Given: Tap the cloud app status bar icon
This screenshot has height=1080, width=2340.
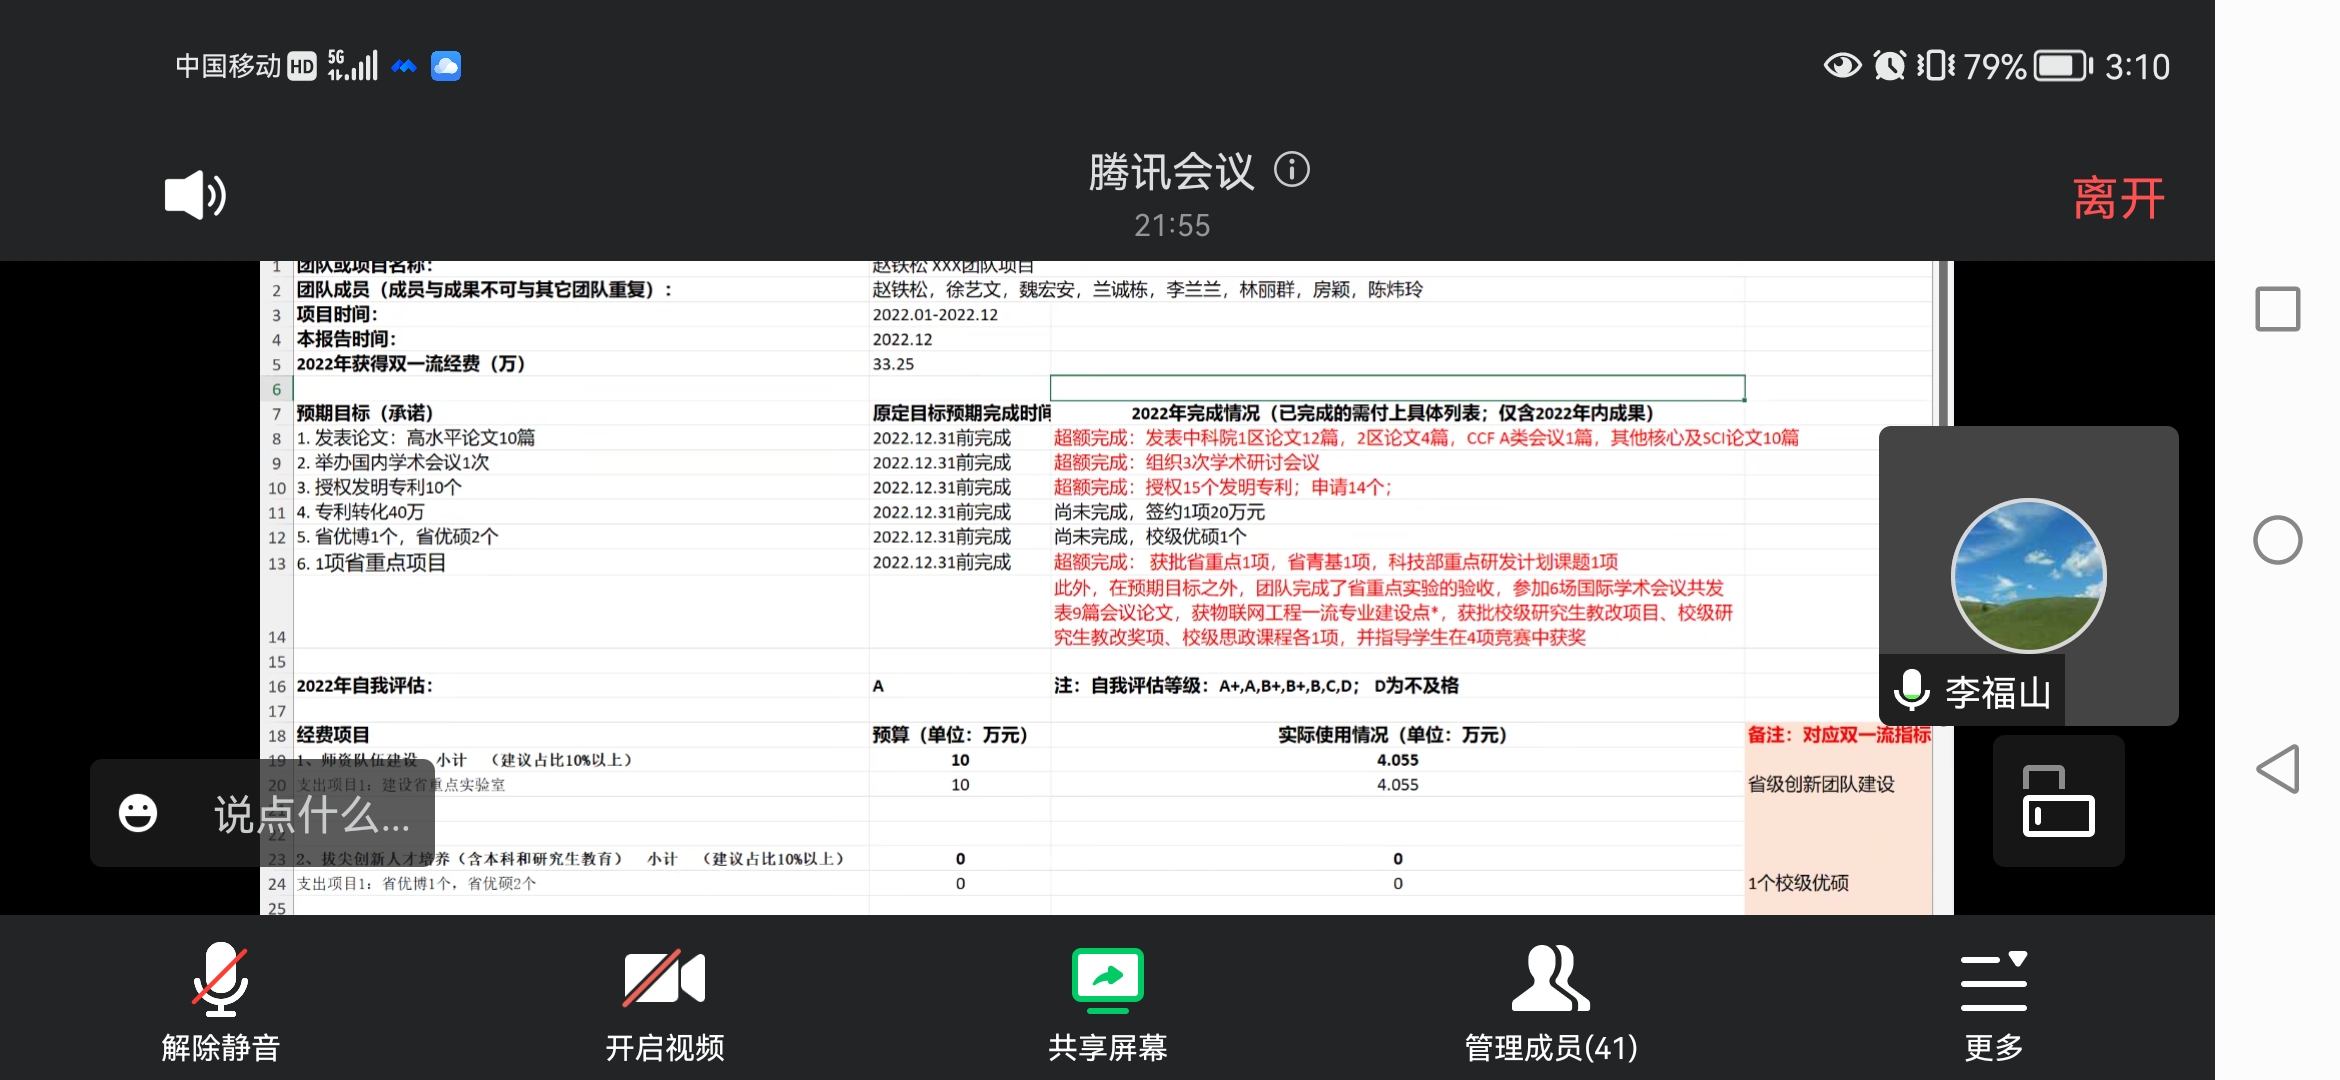Looking at the screenshot, I should [446, 66].
